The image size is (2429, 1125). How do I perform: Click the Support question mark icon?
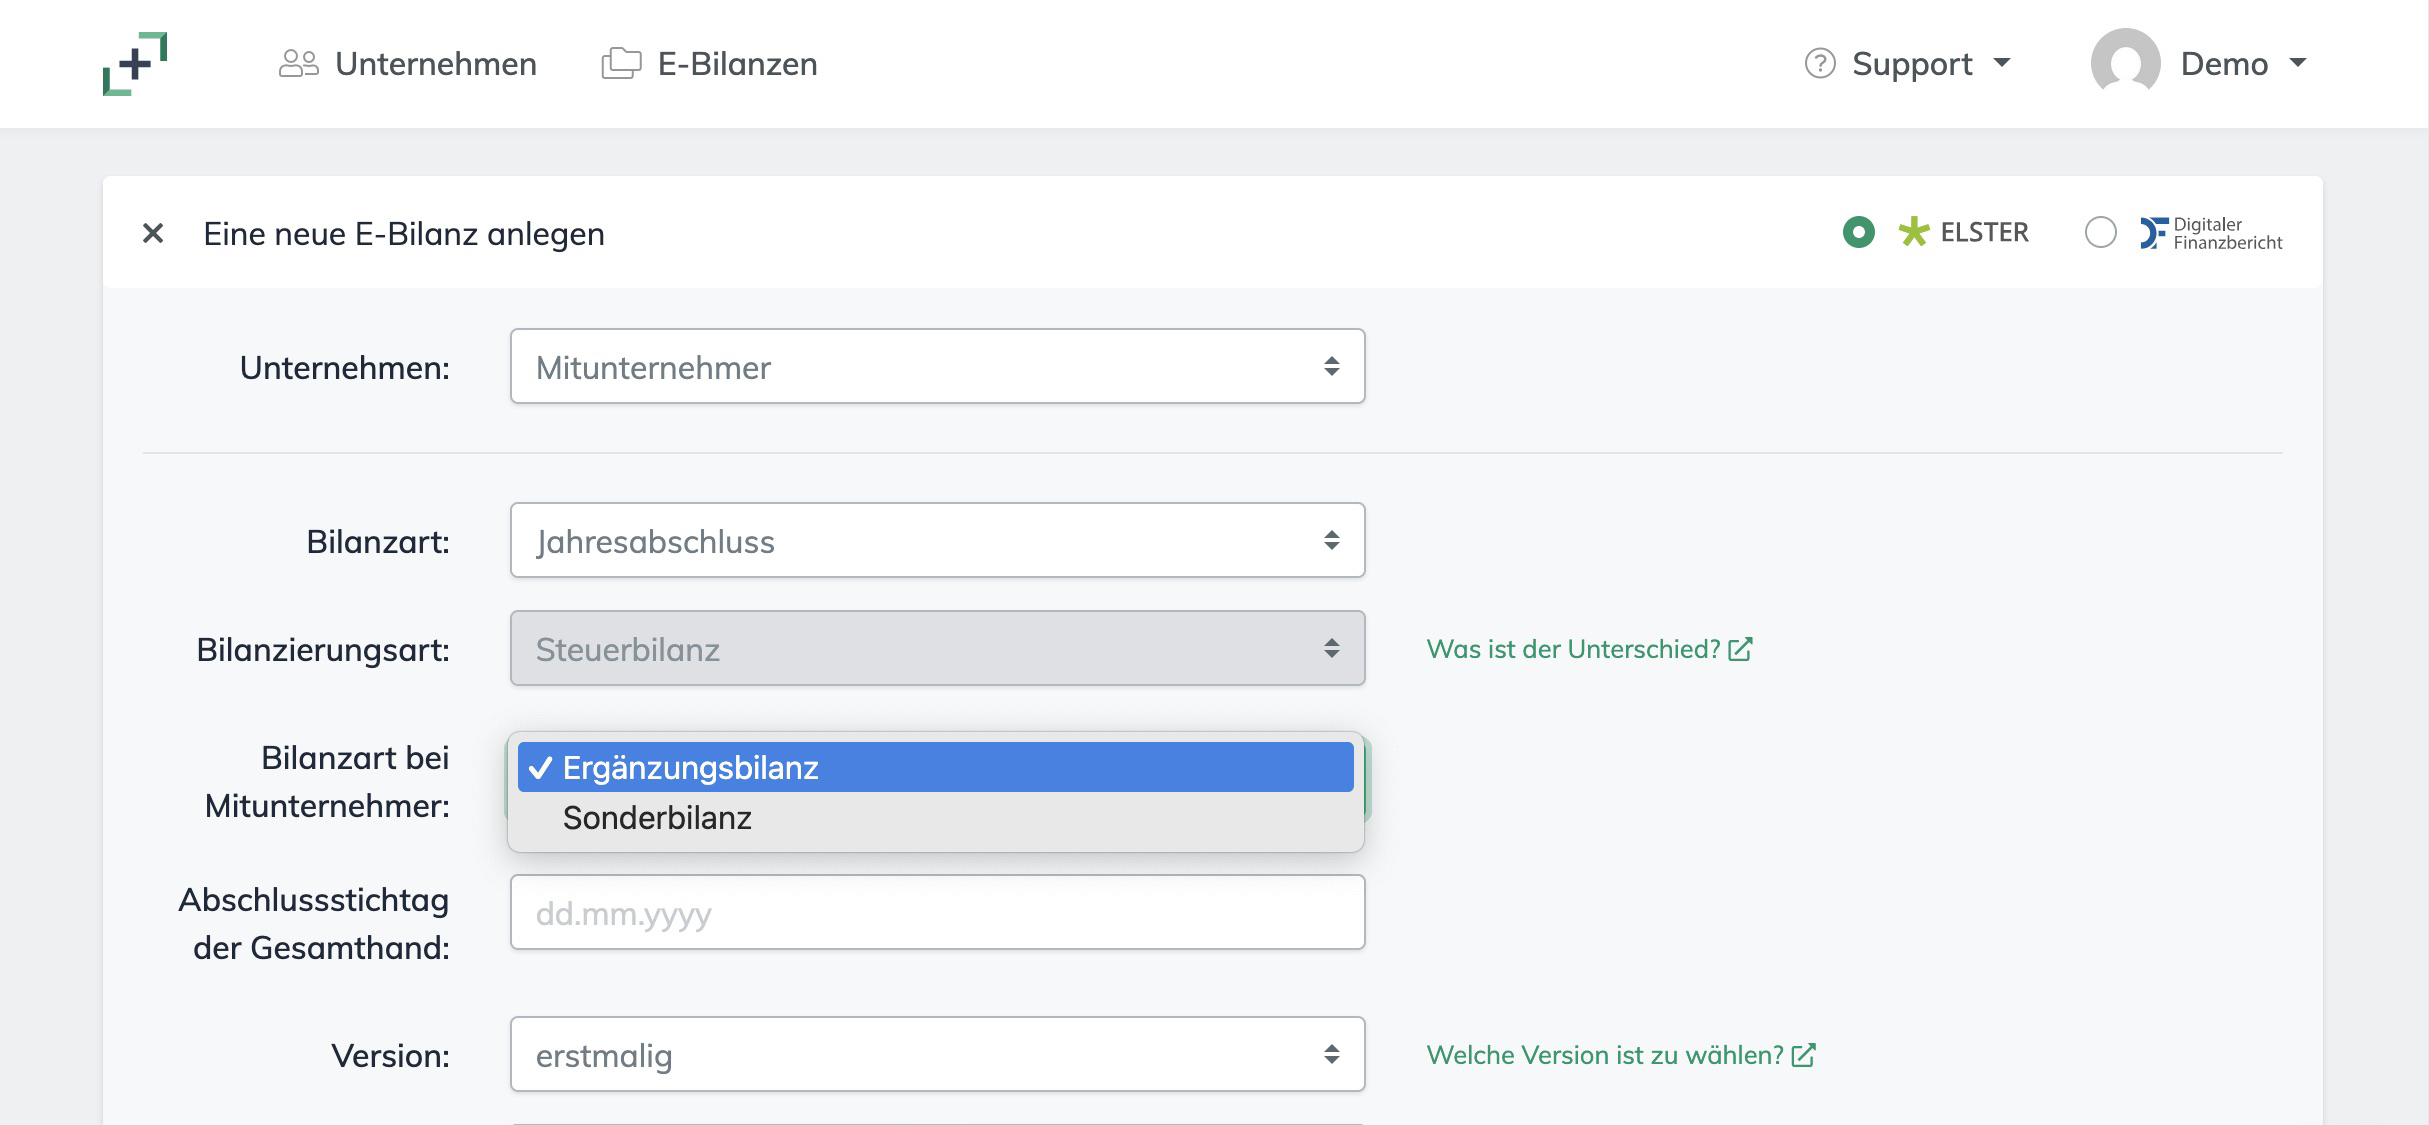pyautogui.click(x=1819, y=64)
